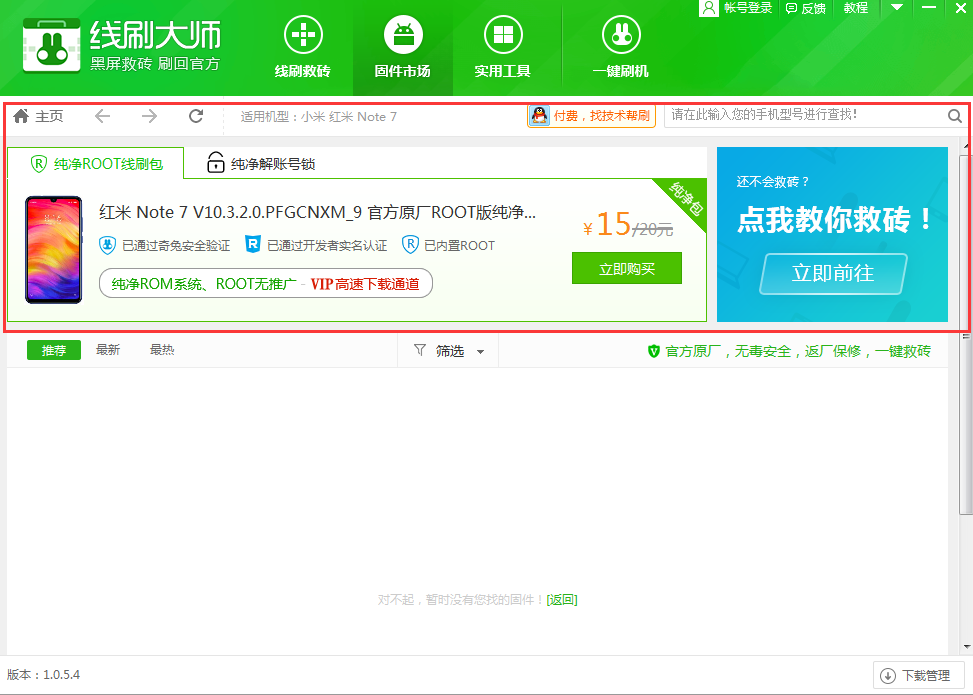Click the search magnifier icon
Screen dimensions: 973x695
[x=954, y=116]
